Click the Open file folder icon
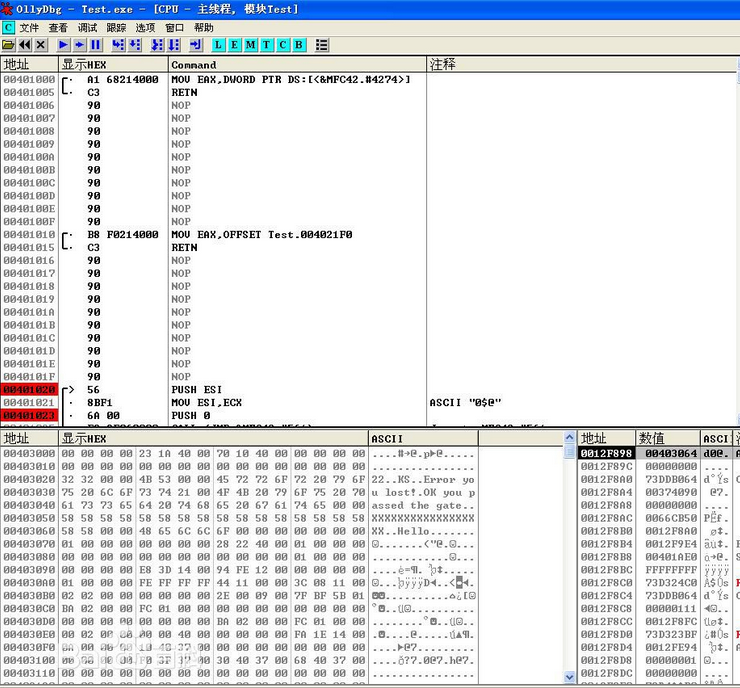 coord(9,45)
